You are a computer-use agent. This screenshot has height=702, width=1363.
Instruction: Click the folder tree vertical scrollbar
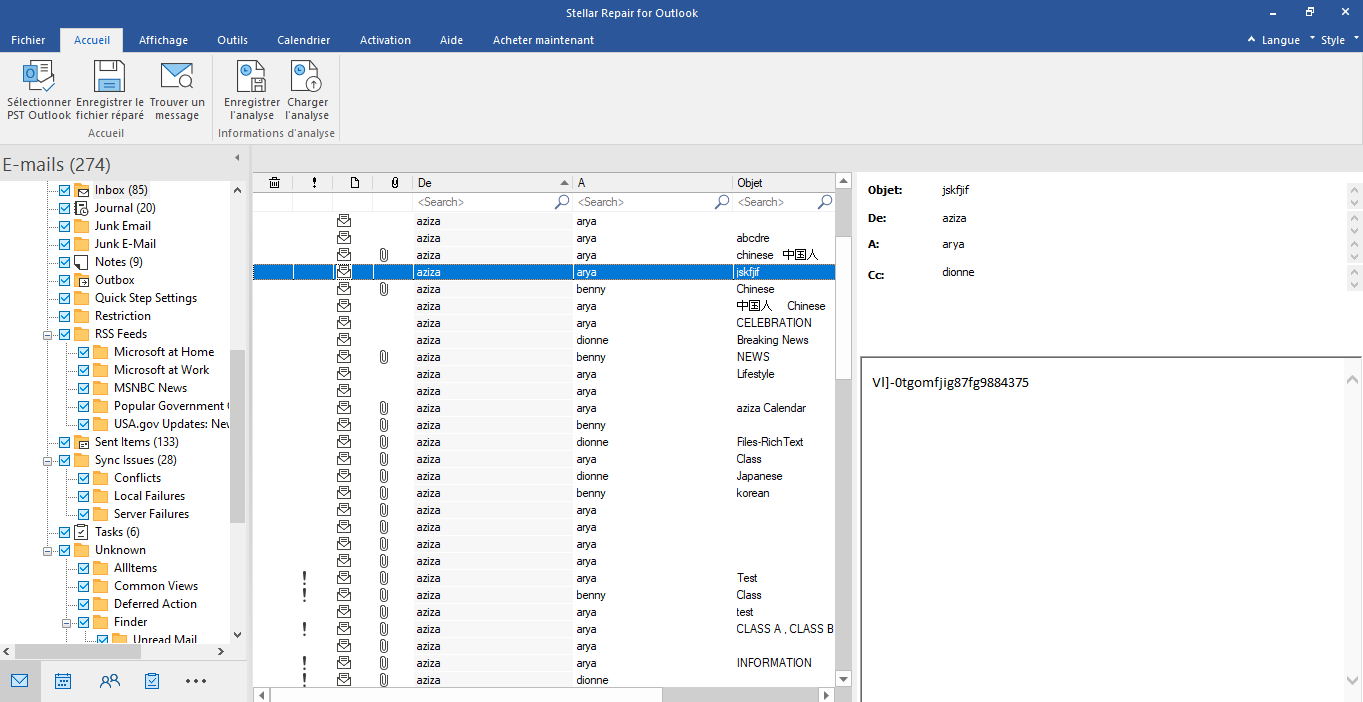(237, 435)
